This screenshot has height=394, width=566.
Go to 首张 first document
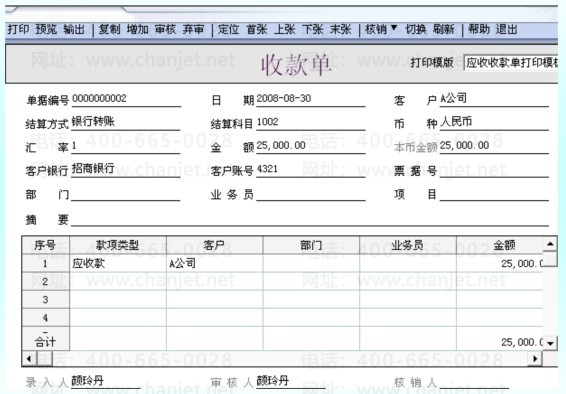[257, 29]
